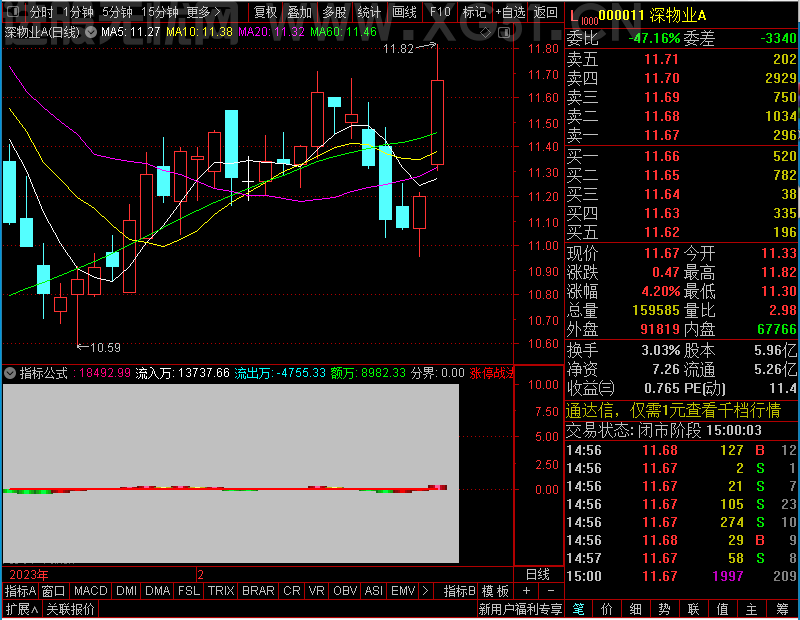Open the 模板 template menu
The image size is (800, 620).
coord(495,591)
